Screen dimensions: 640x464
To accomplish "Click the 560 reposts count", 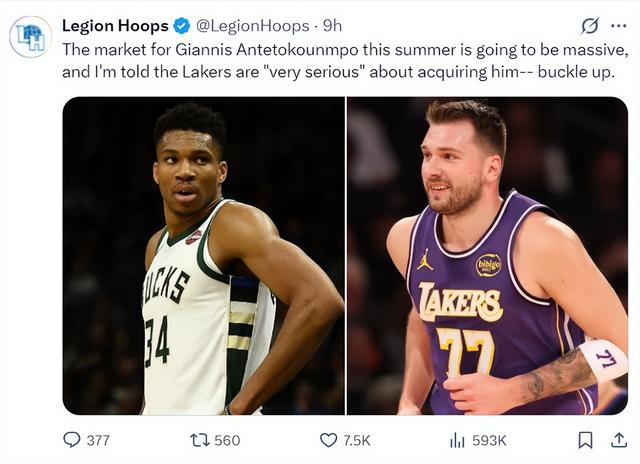I will click(227, 440).
